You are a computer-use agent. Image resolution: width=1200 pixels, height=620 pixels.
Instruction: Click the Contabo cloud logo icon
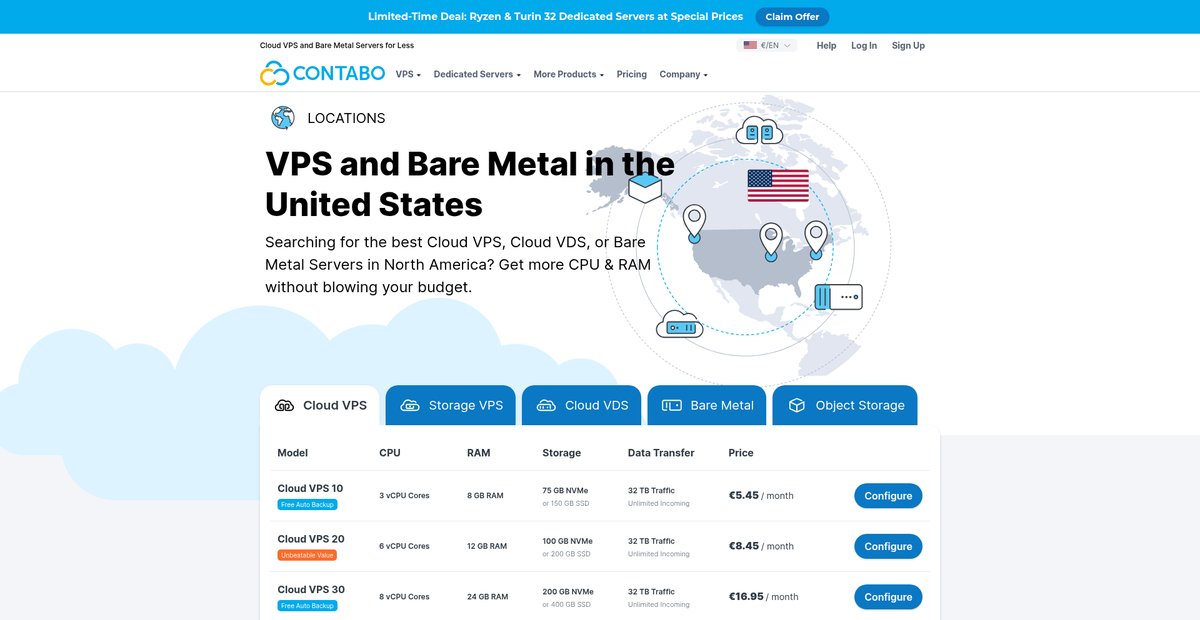(x=274, y=74)
